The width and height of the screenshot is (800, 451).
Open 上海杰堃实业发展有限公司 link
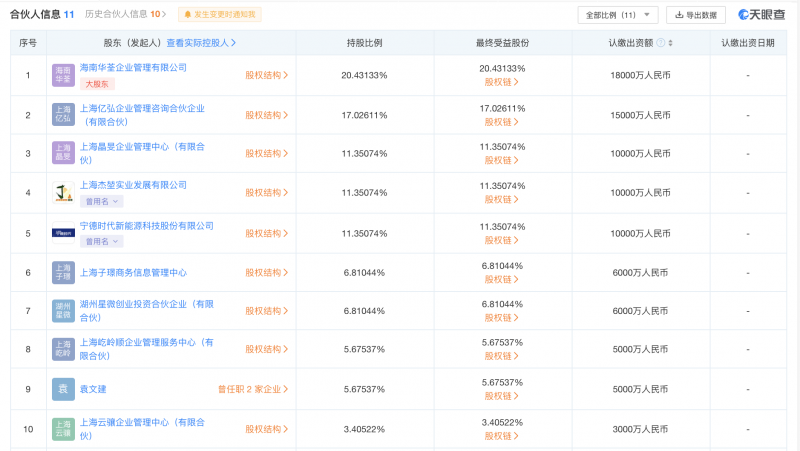click(x=133, y=185)
